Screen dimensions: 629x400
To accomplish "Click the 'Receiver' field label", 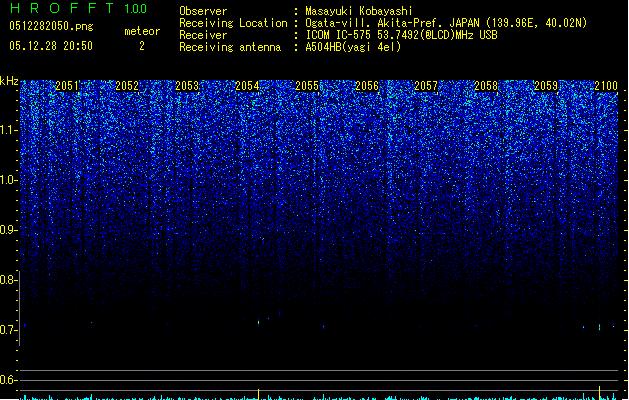I will [203, 35].
